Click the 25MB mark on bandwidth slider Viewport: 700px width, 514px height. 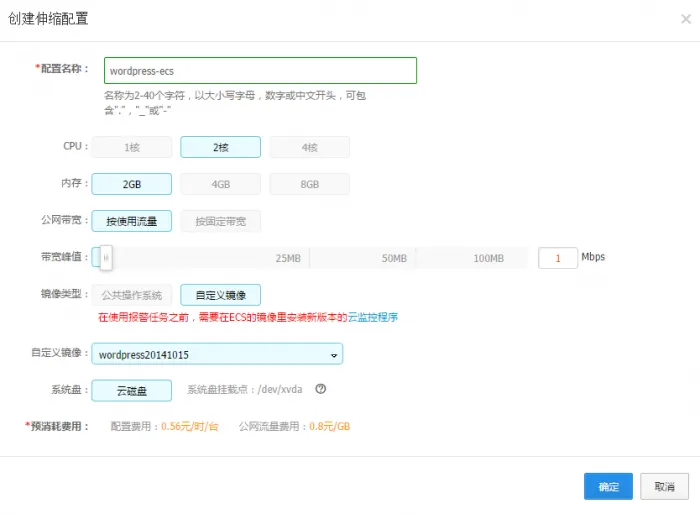(x=288, y=258)
